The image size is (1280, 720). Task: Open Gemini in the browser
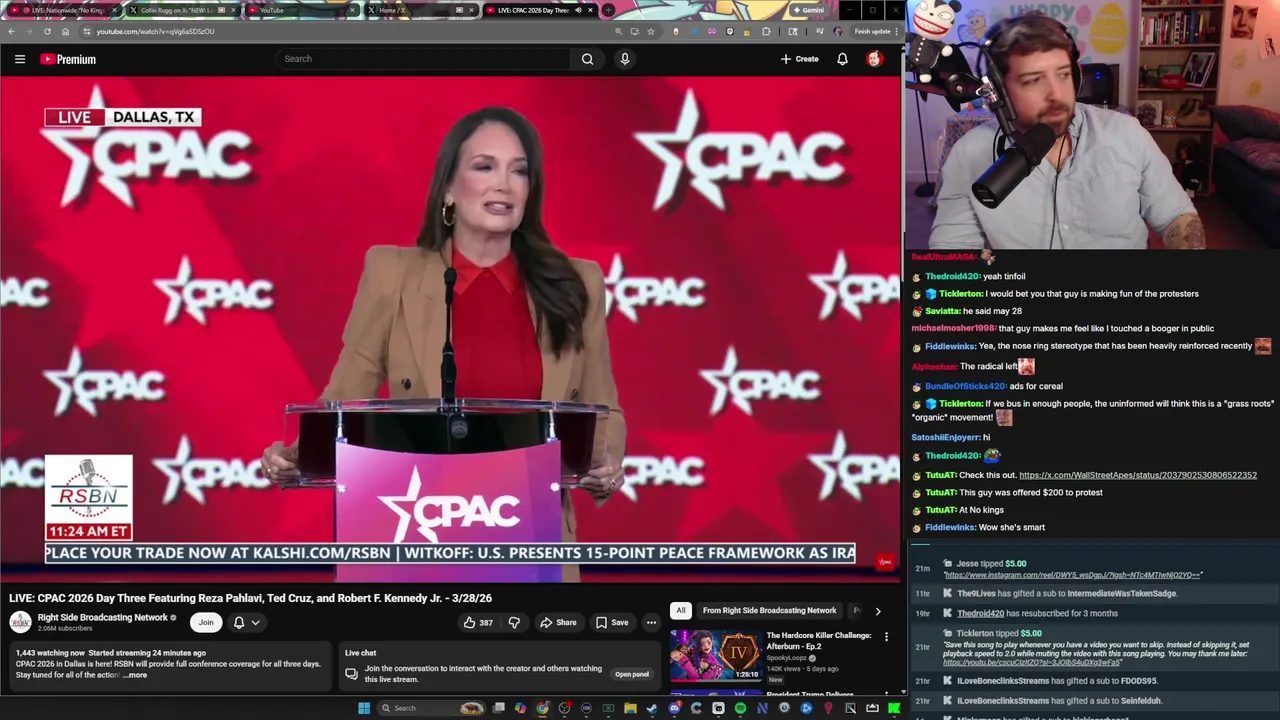point(808,10)
